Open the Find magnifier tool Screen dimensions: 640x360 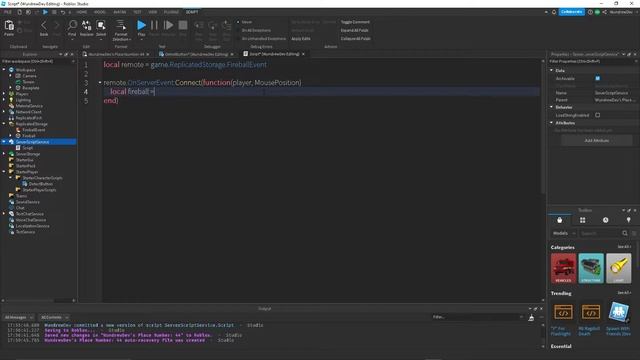coord(72,25)
